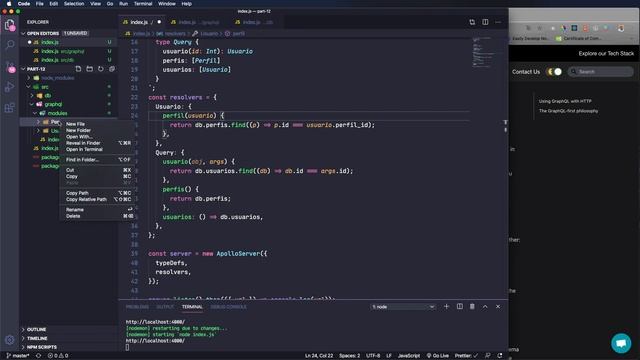Click Explore our Tech Stack link
Viewport: 640px width, 360px height.
[606, 53]
